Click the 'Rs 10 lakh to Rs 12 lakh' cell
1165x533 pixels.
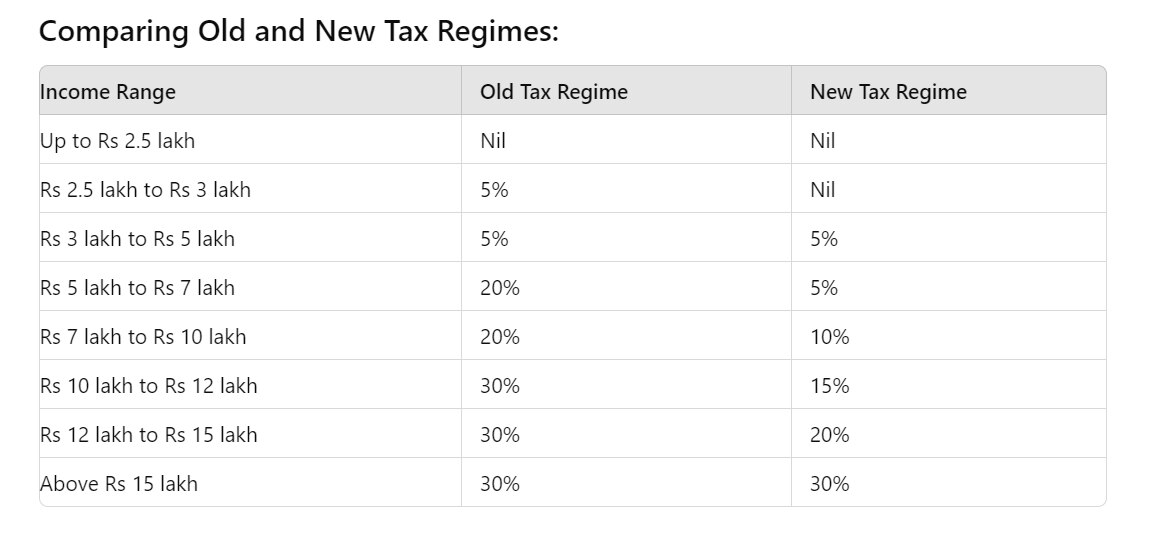pyautogui.click(x=149, y=386)
